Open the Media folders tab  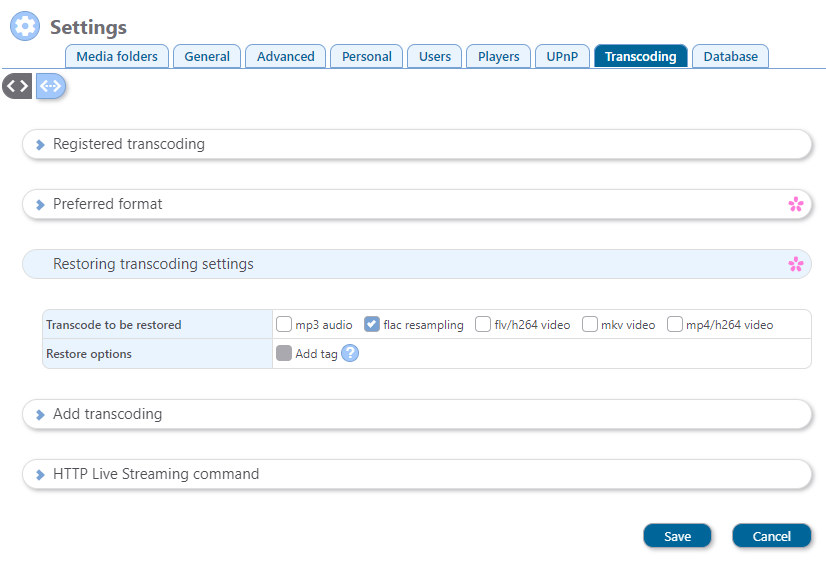tap(117, 56)
